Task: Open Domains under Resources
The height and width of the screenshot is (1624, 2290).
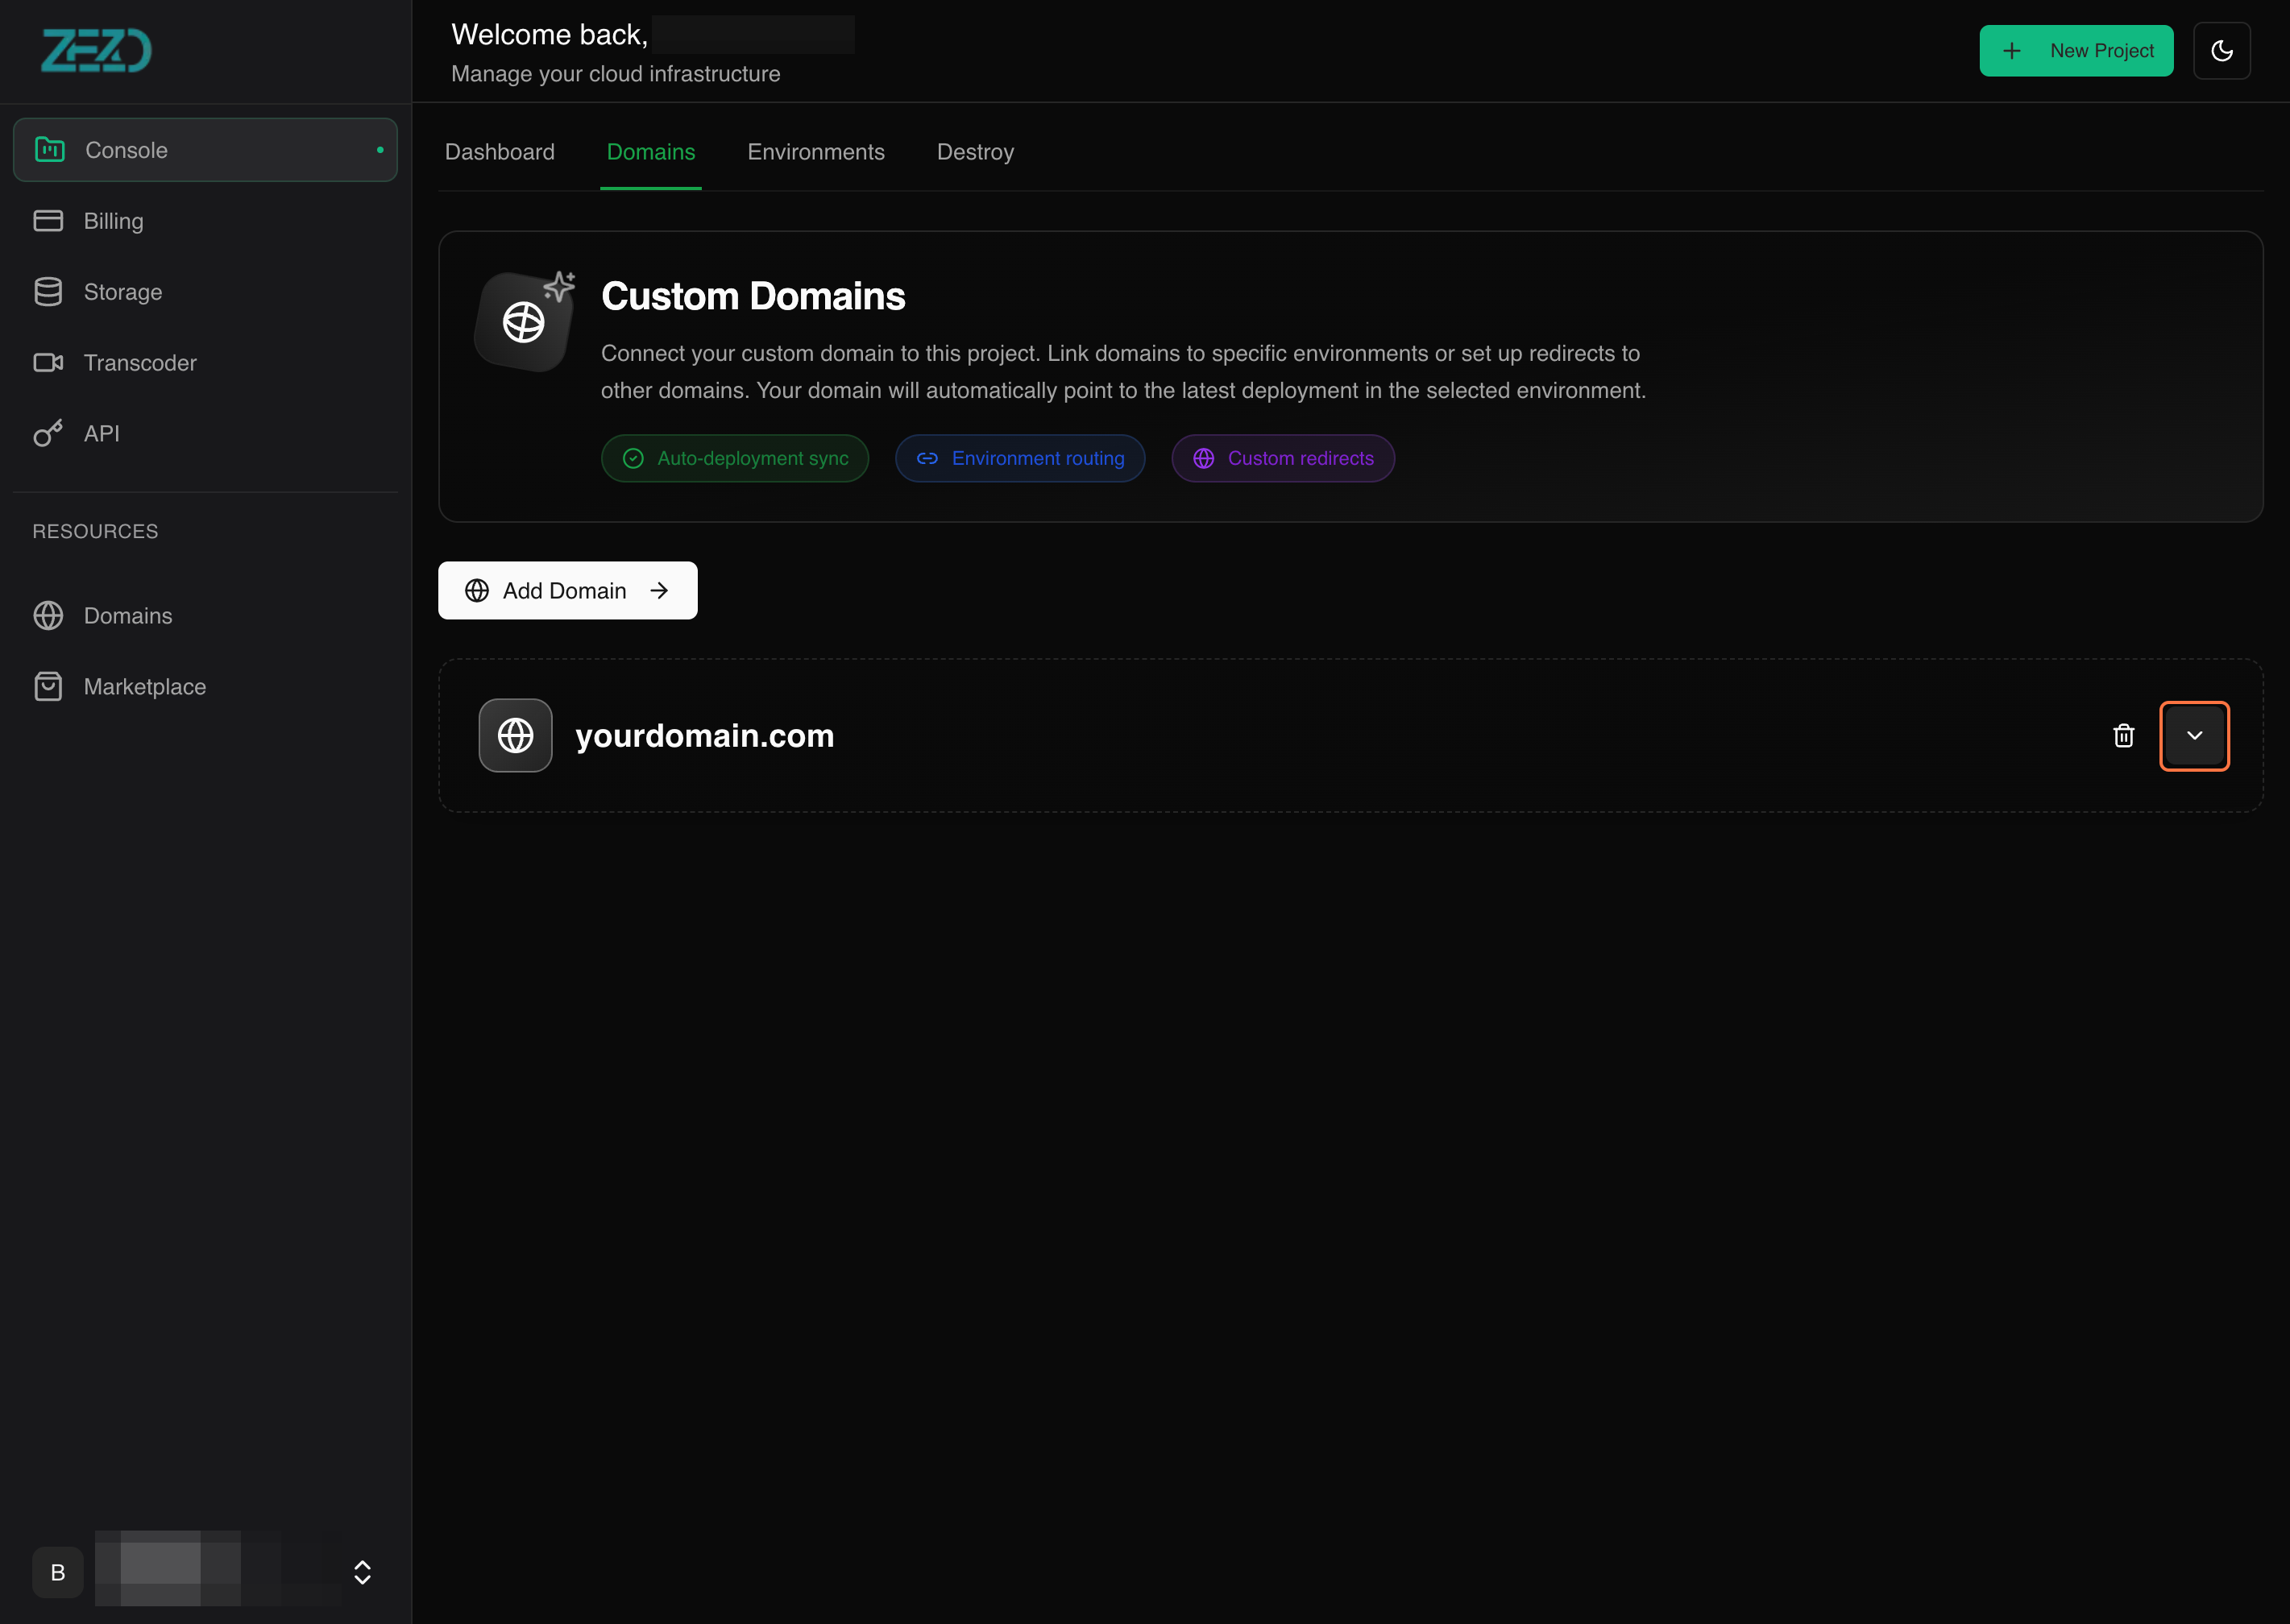Action: pyautogui.click(x=127, y=616)
